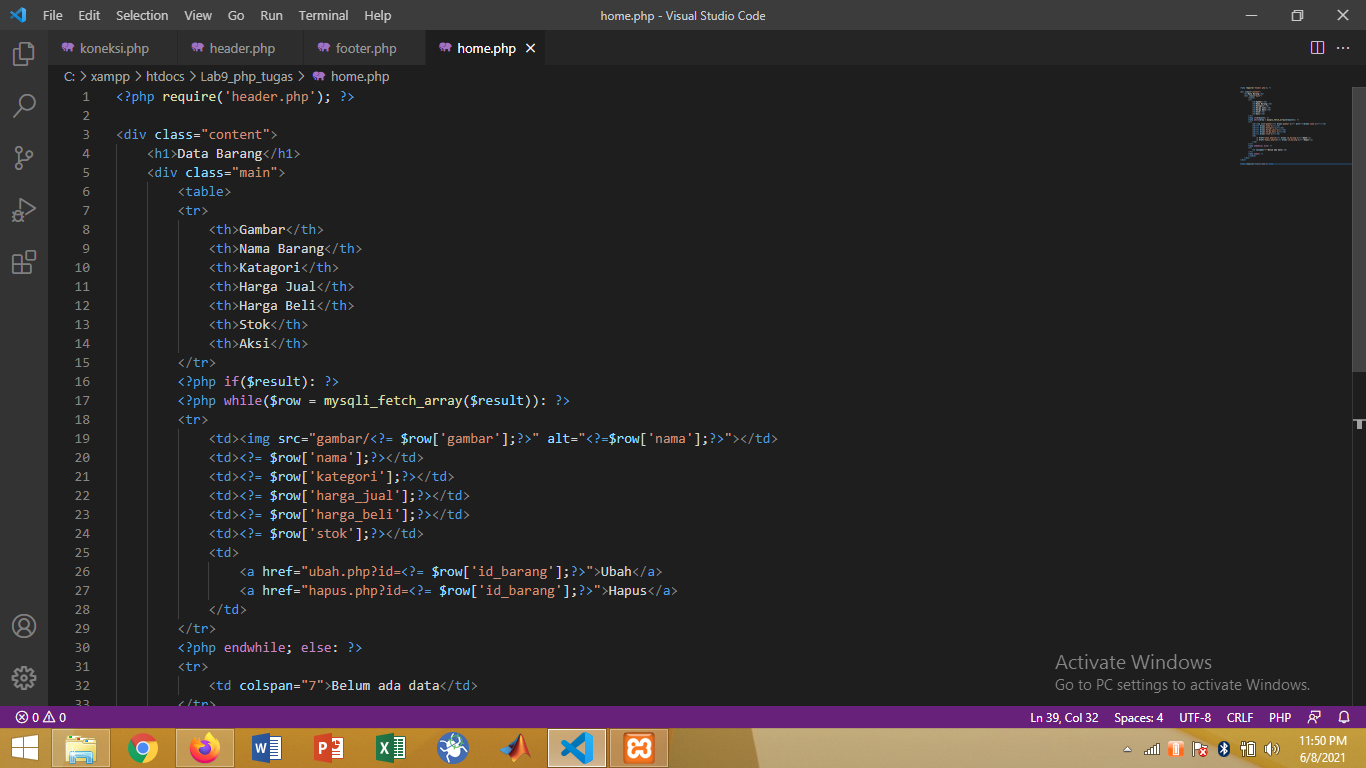The width and height of the screenshot is (1366, 768).
Task: Open the Extensions view
Action: [x=24, y=262]
